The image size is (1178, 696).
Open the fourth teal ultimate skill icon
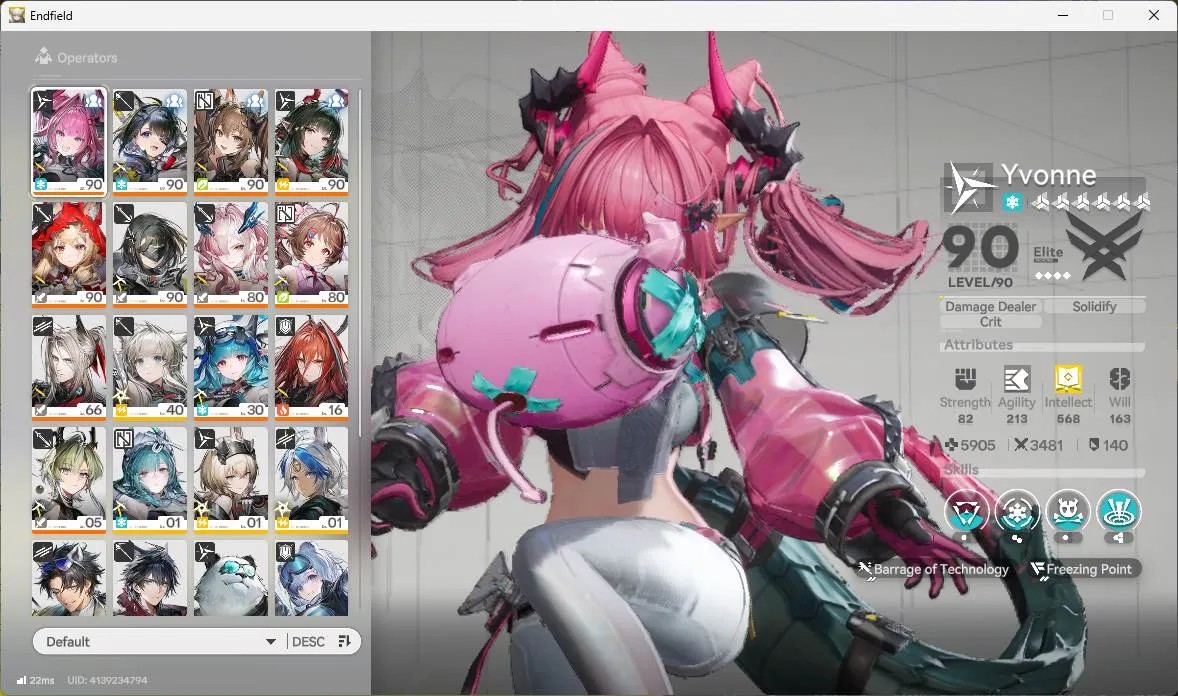[x=1119, y=512]
